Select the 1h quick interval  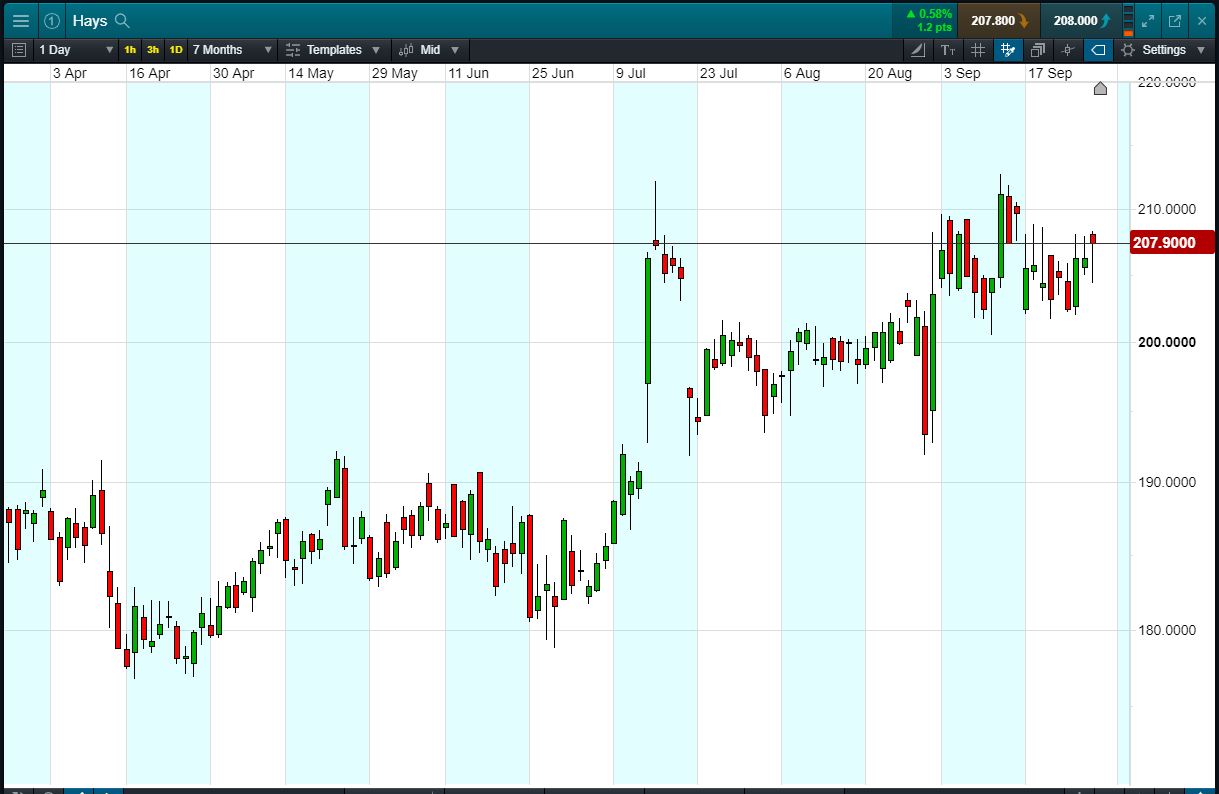pyautogui.click(x=130, y=50)
